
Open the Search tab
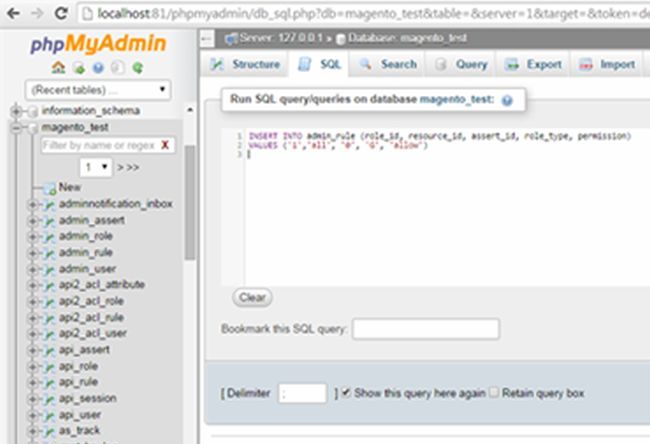point(388,64)
